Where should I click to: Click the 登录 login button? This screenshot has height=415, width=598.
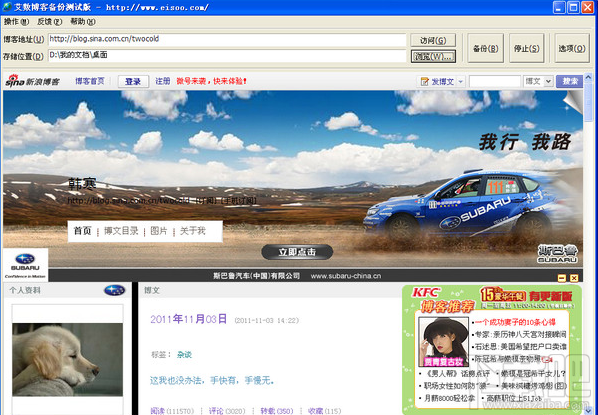point(133,81)
